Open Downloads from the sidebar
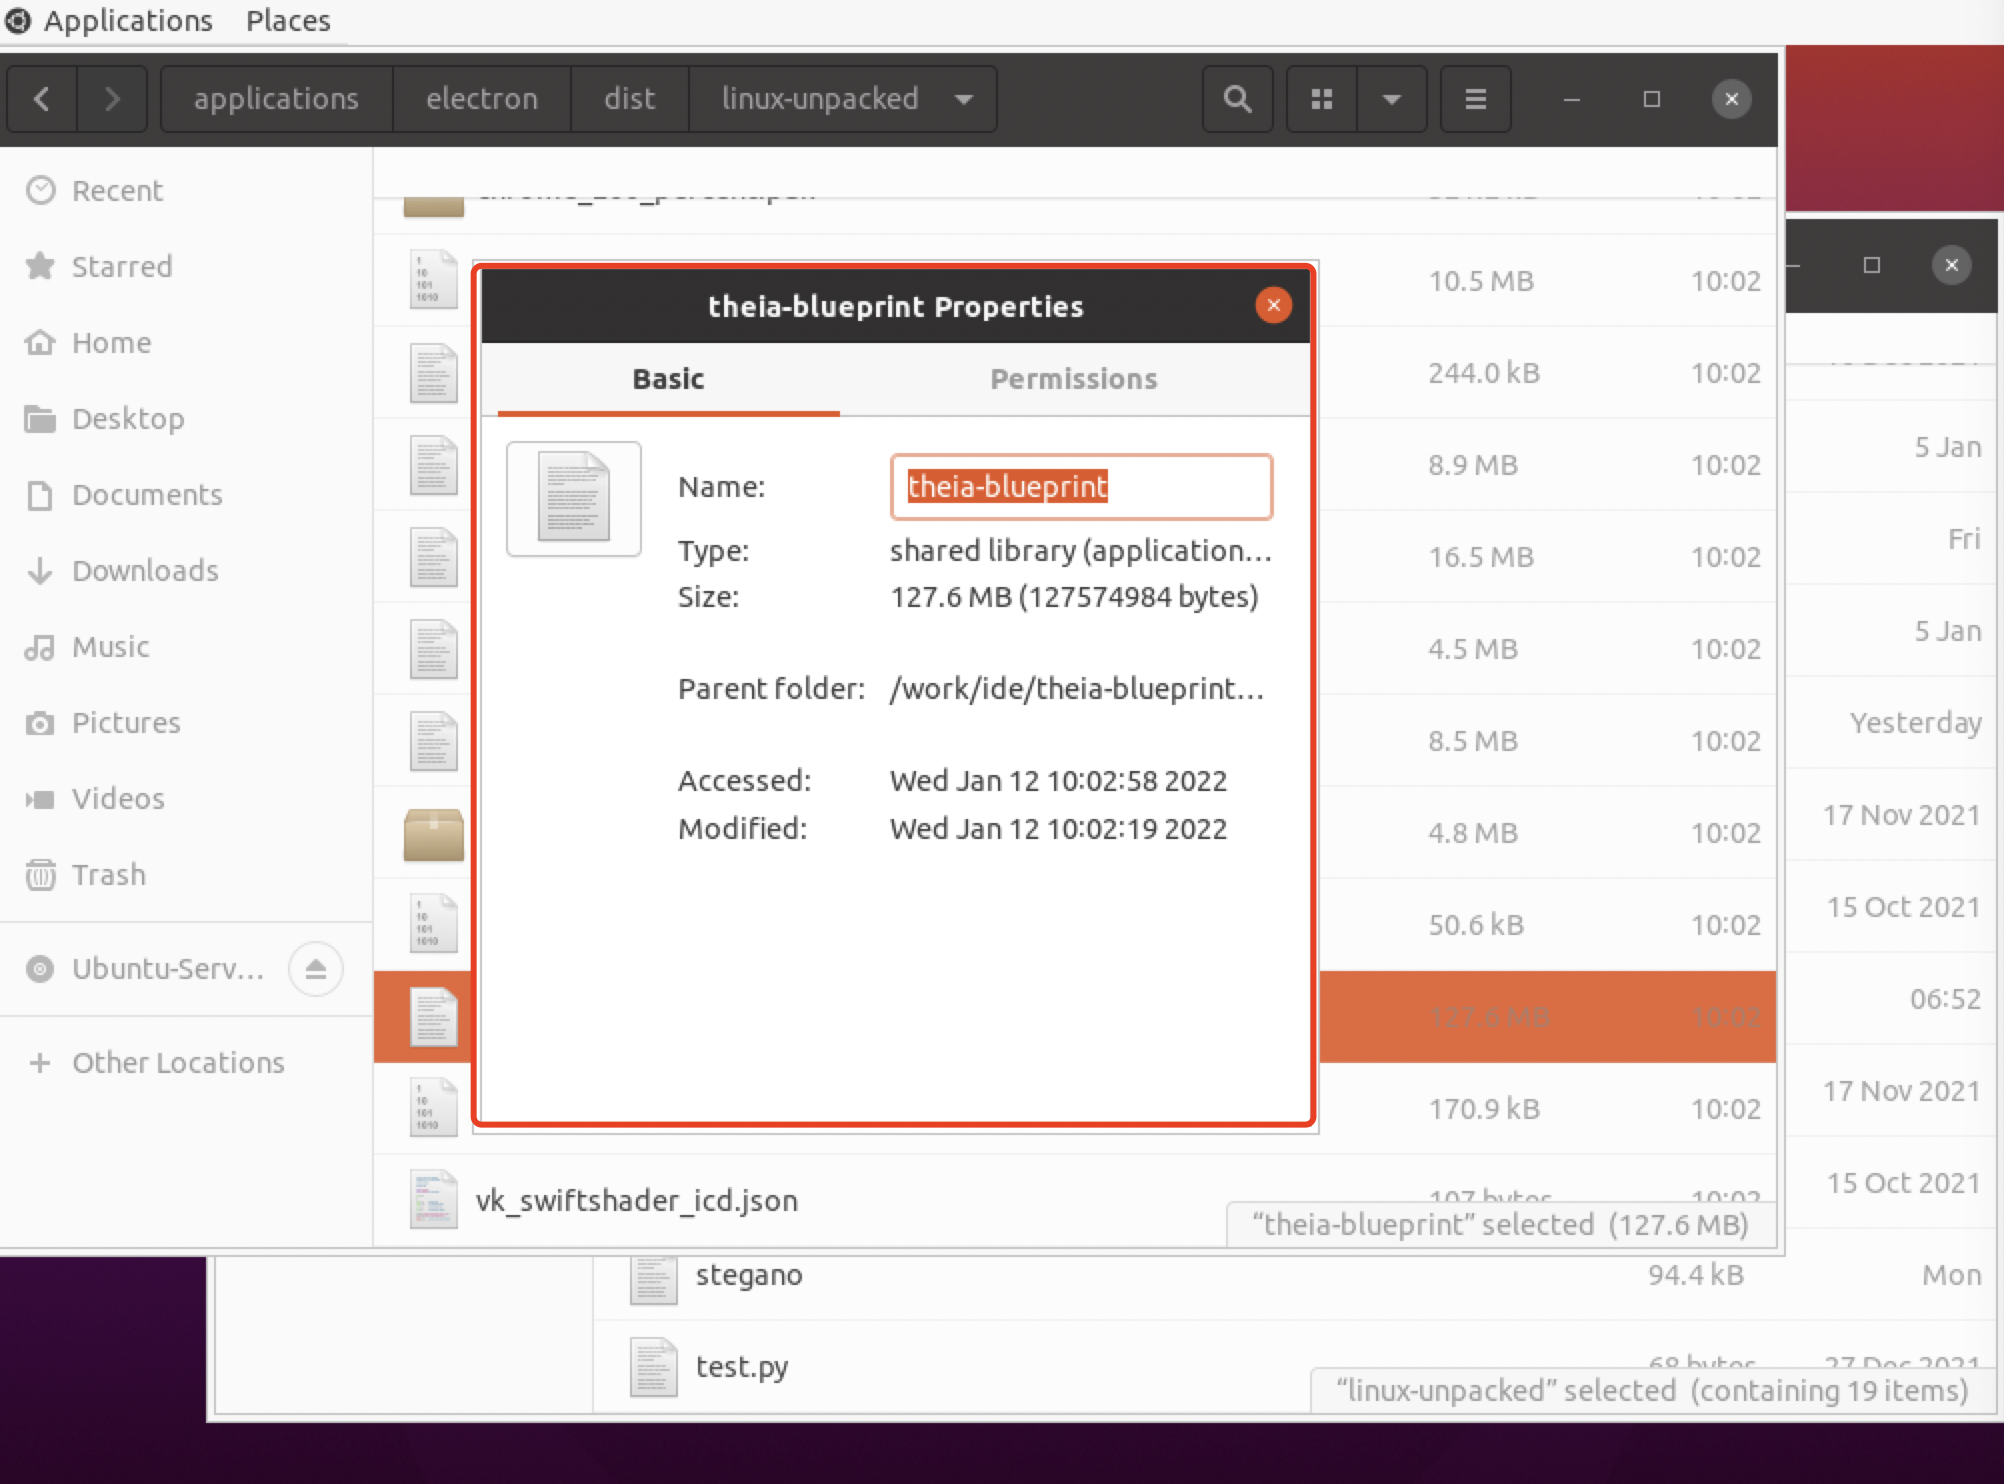 pyautogui.click(x=144, y=570)
